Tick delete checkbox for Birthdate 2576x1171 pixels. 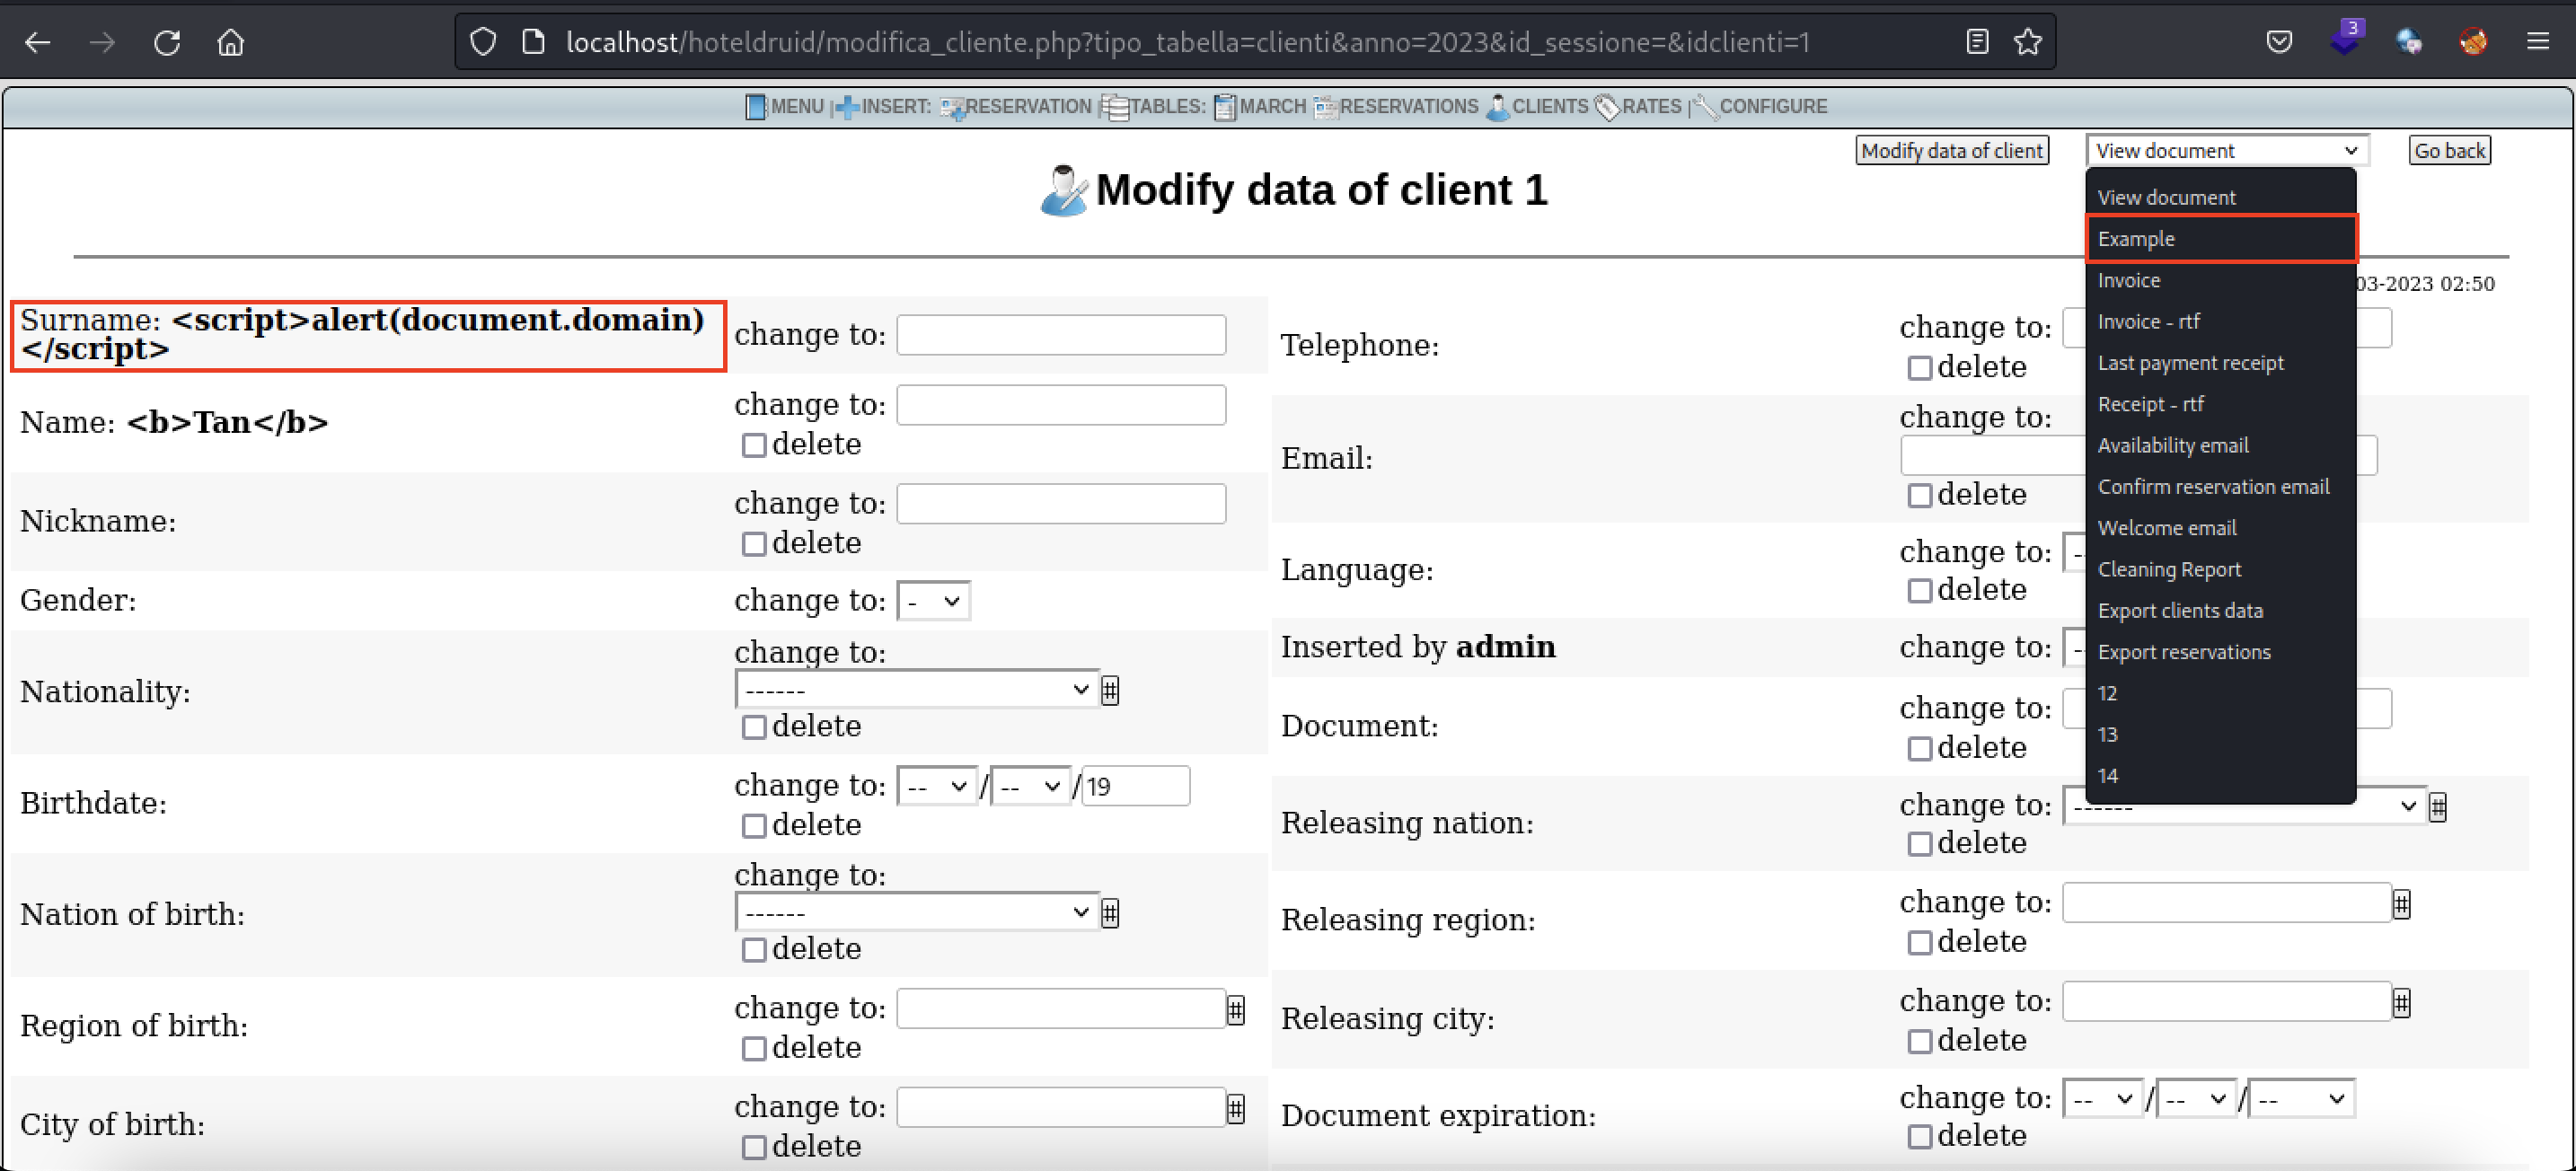pyautogui.click(x=754, y=826)
